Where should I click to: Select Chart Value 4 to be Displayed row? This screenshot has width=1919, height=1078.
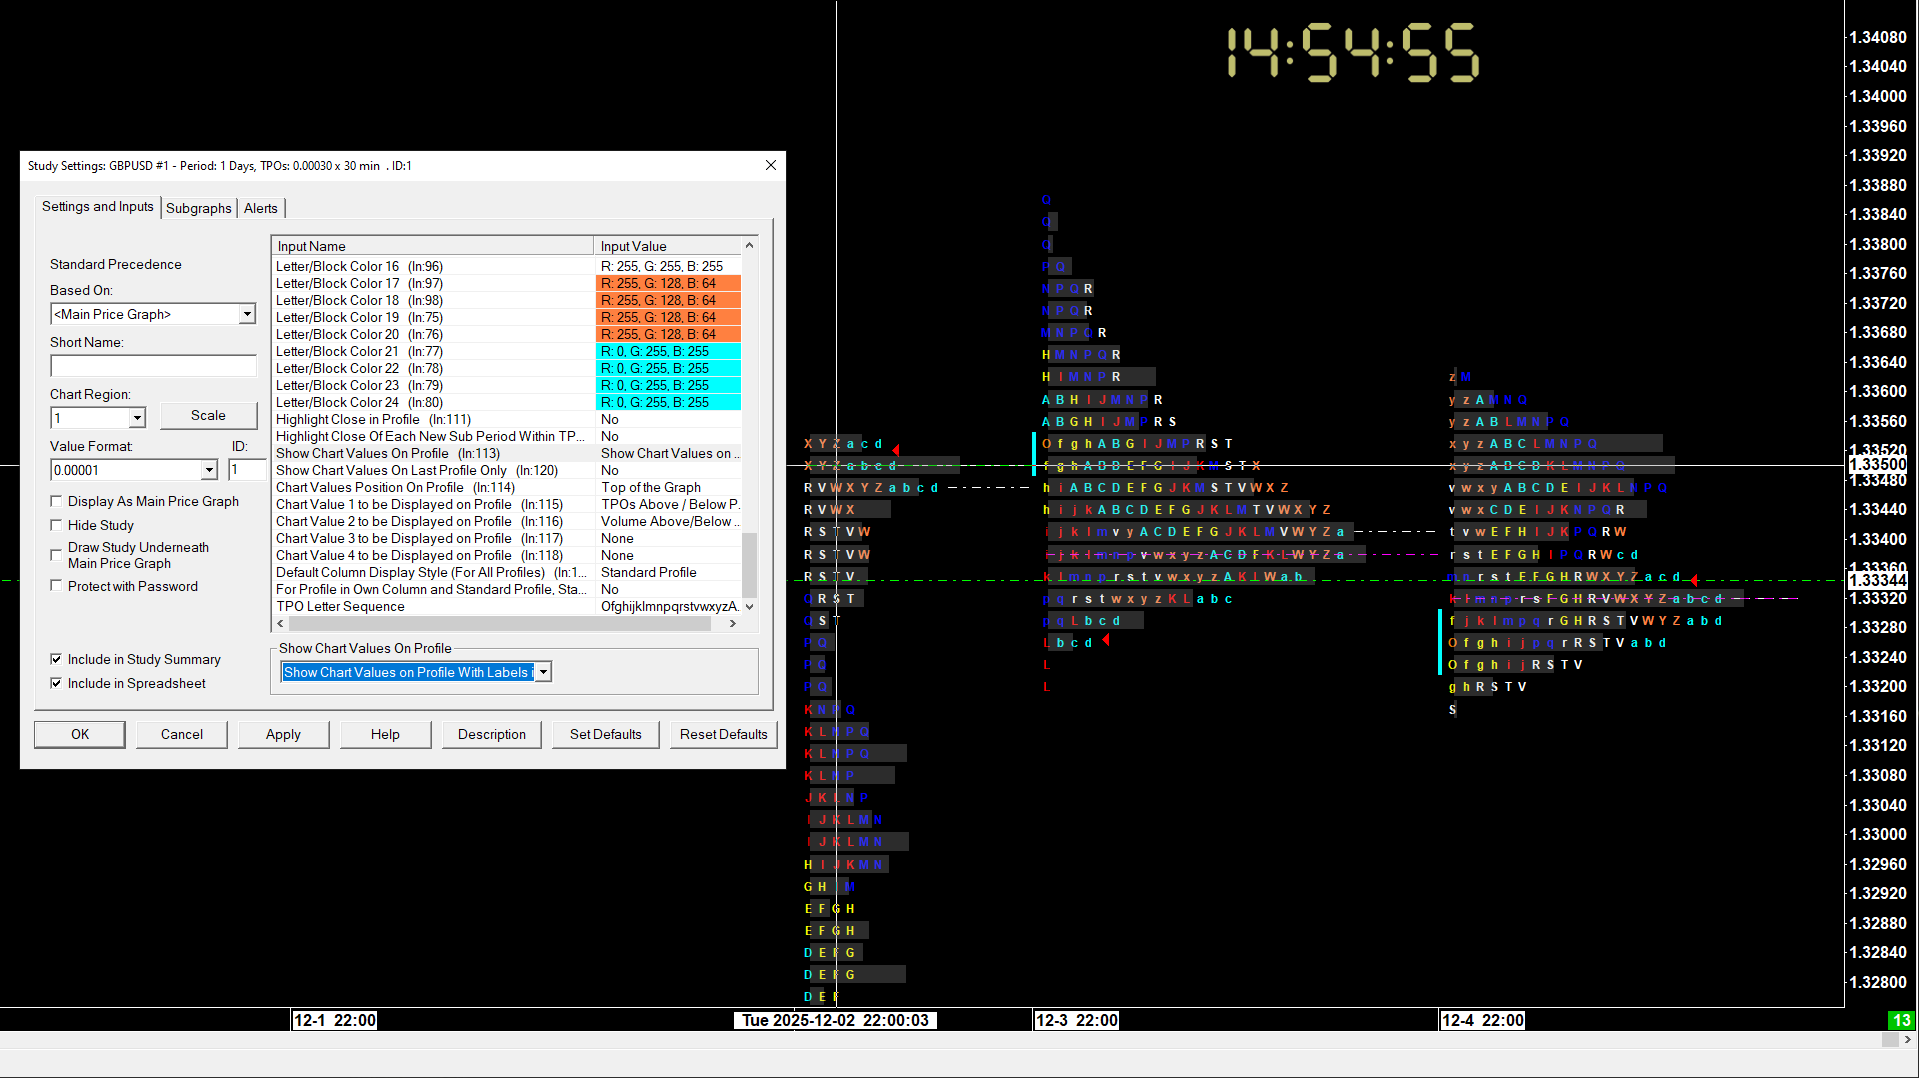point(506,555)
